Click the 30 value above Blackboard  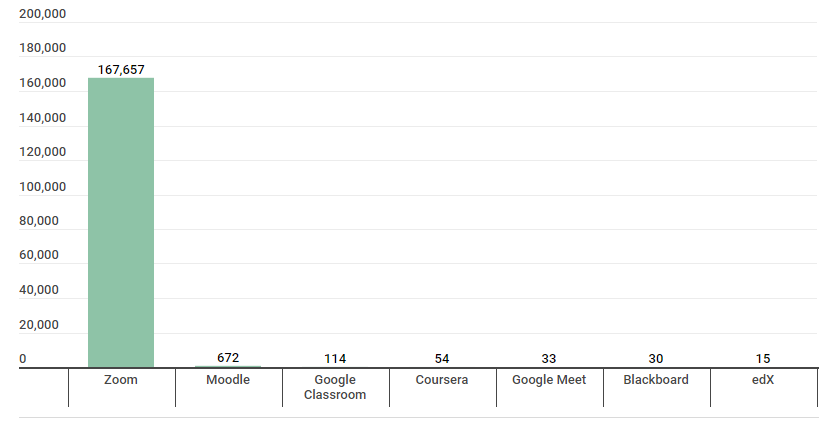click(x=656, y=359)
